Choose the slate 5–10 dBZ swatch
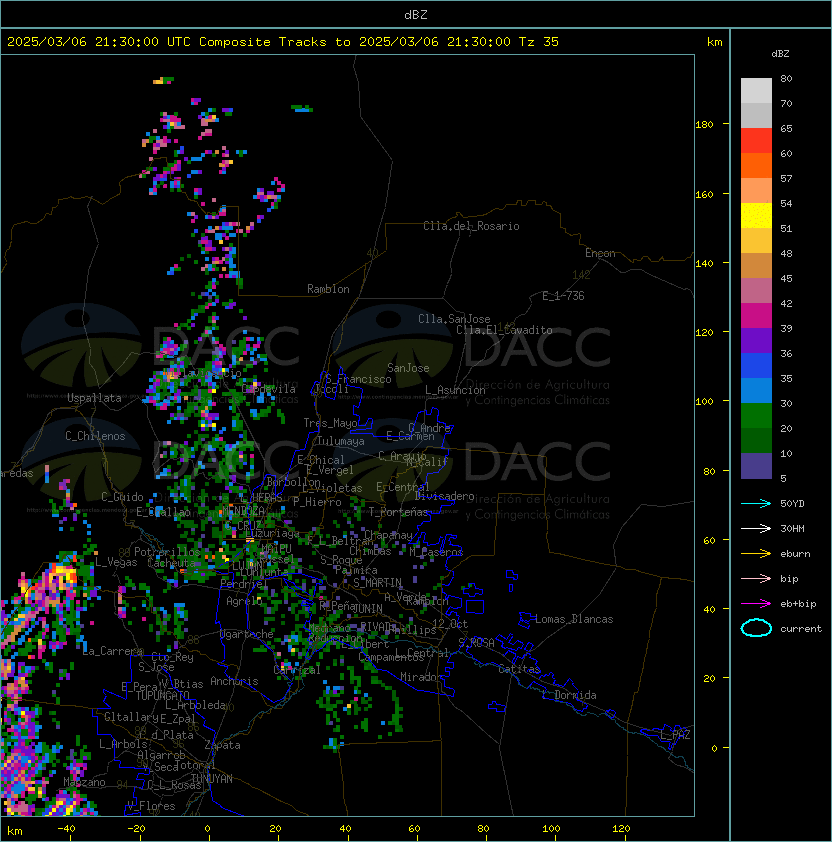The height and width of the screenshot is (842, 832). click(x=756, y=466)
